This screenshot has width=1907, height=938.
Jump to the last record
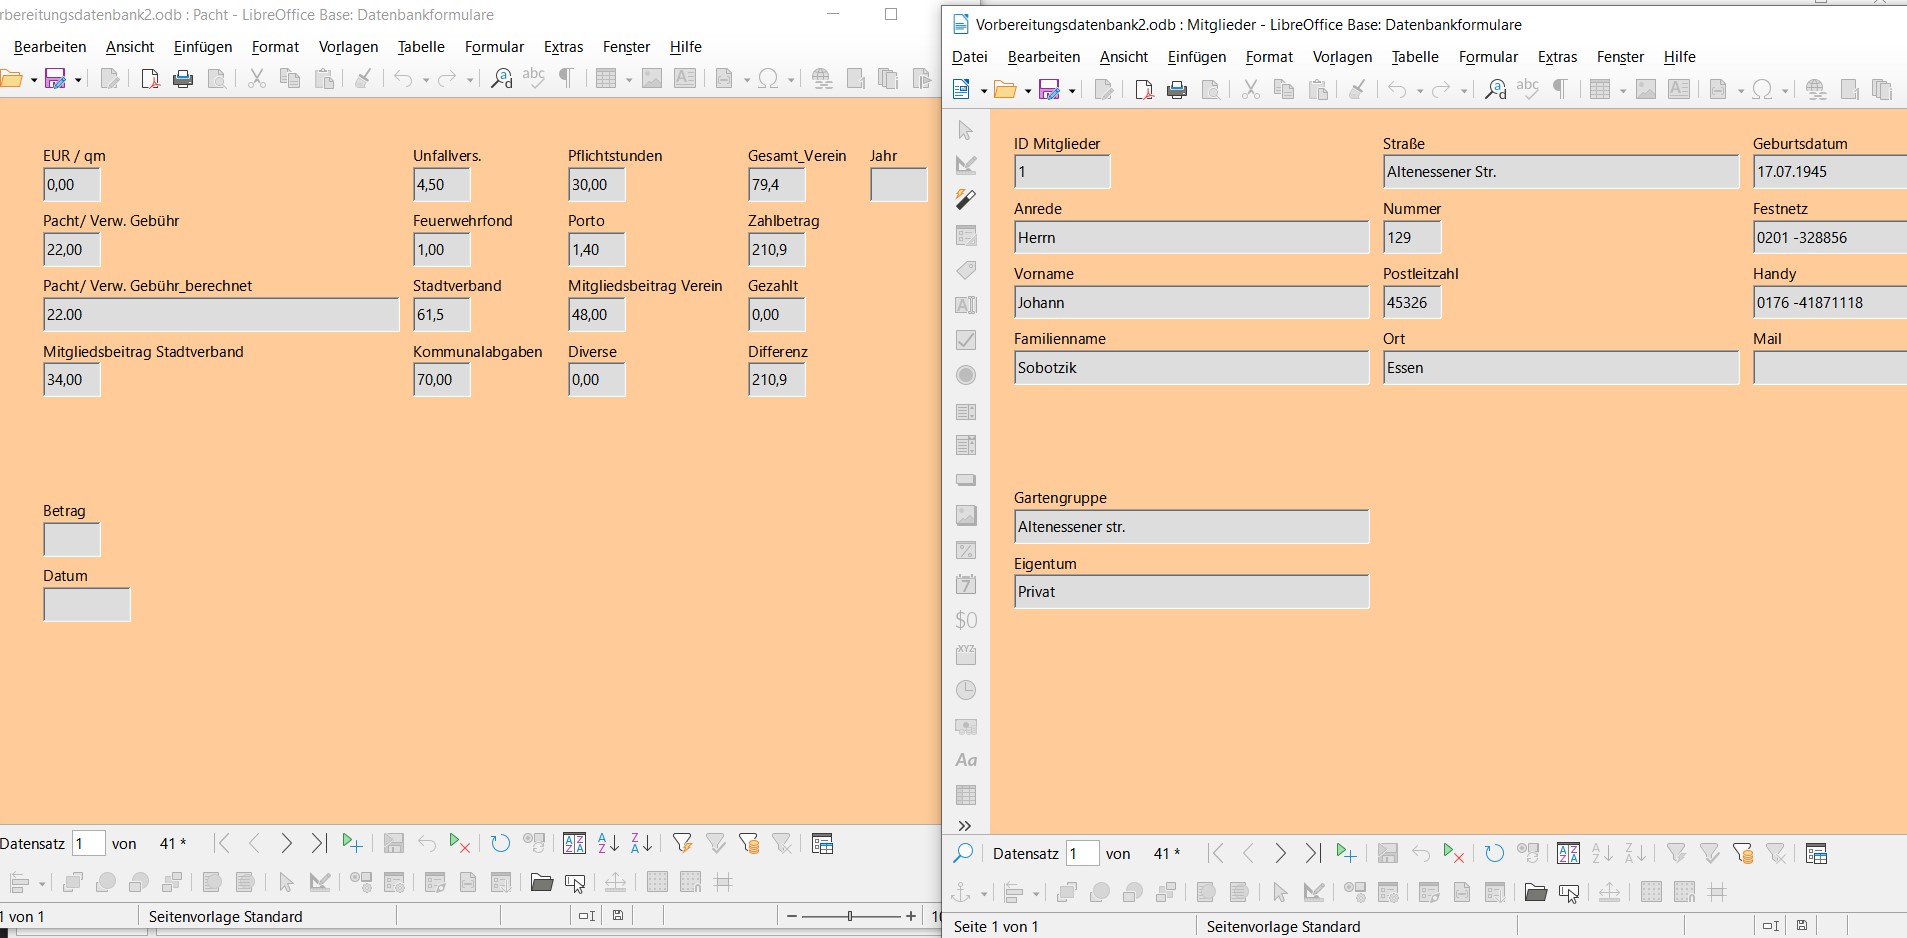pos(1312,853)
